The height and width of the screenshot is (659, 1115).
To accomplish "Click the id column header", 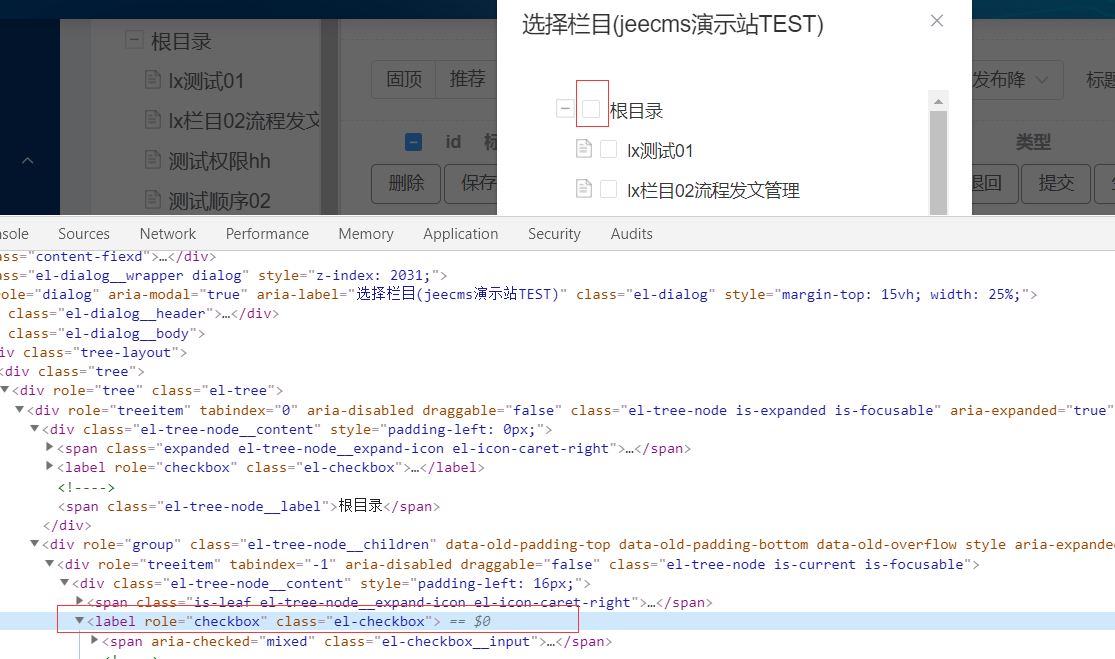I will coord(453,142).
